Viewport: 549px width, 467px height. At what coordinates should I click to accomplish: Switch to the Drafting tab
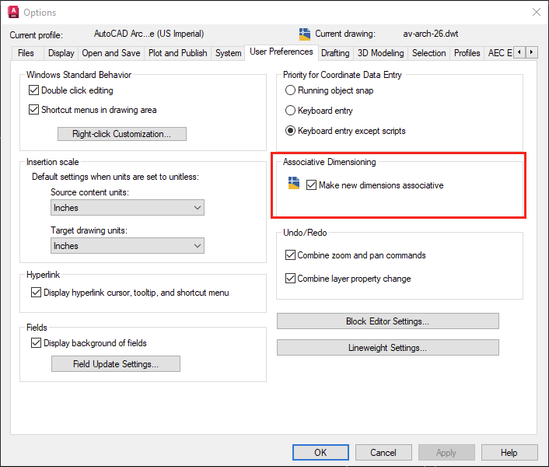[335, 53]
